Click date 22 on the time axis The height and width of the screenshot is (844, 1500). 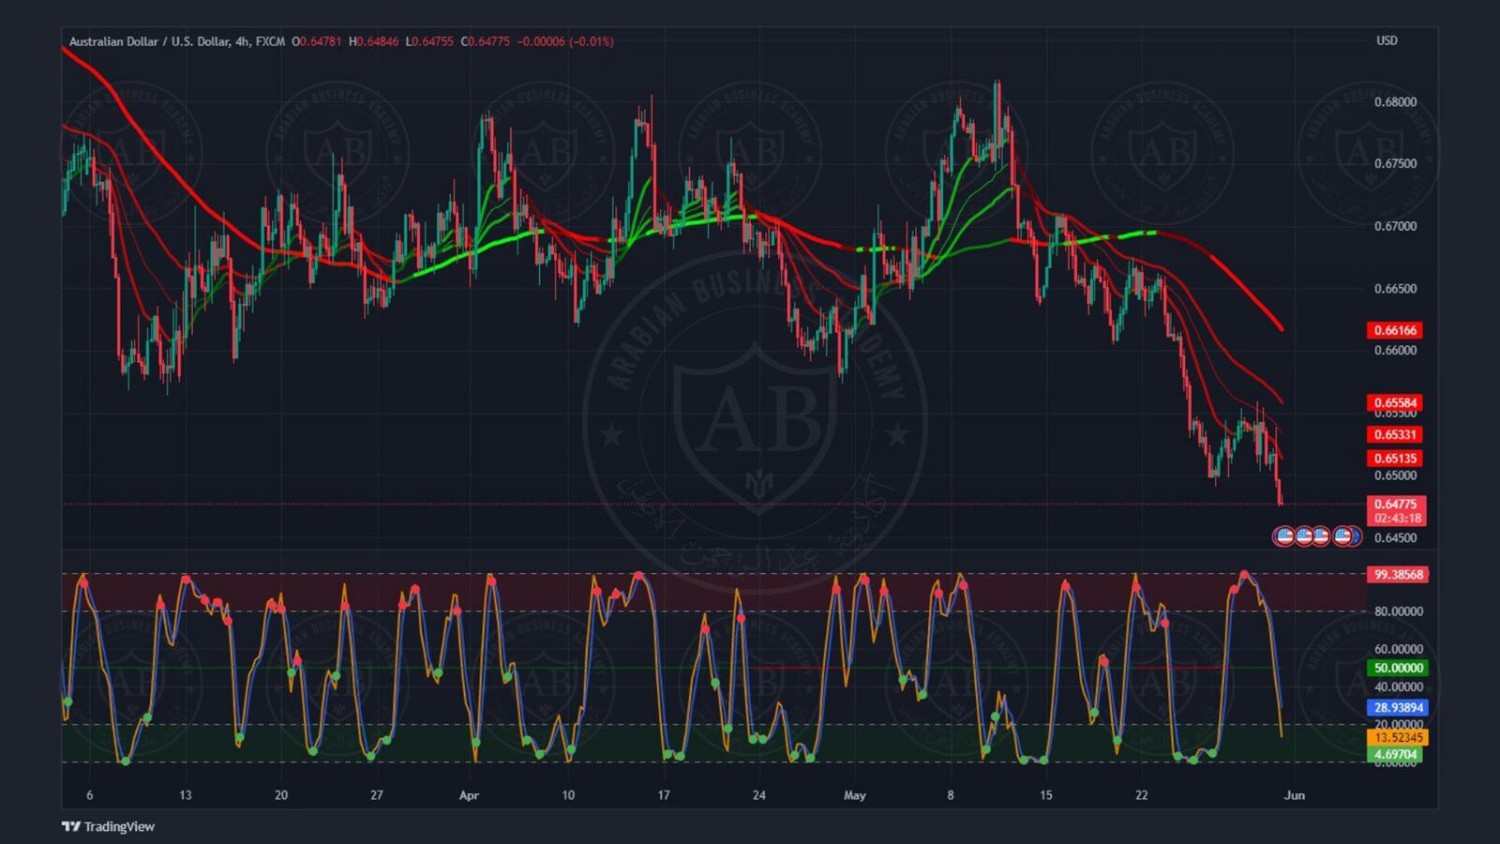(x=1141, y=796)
